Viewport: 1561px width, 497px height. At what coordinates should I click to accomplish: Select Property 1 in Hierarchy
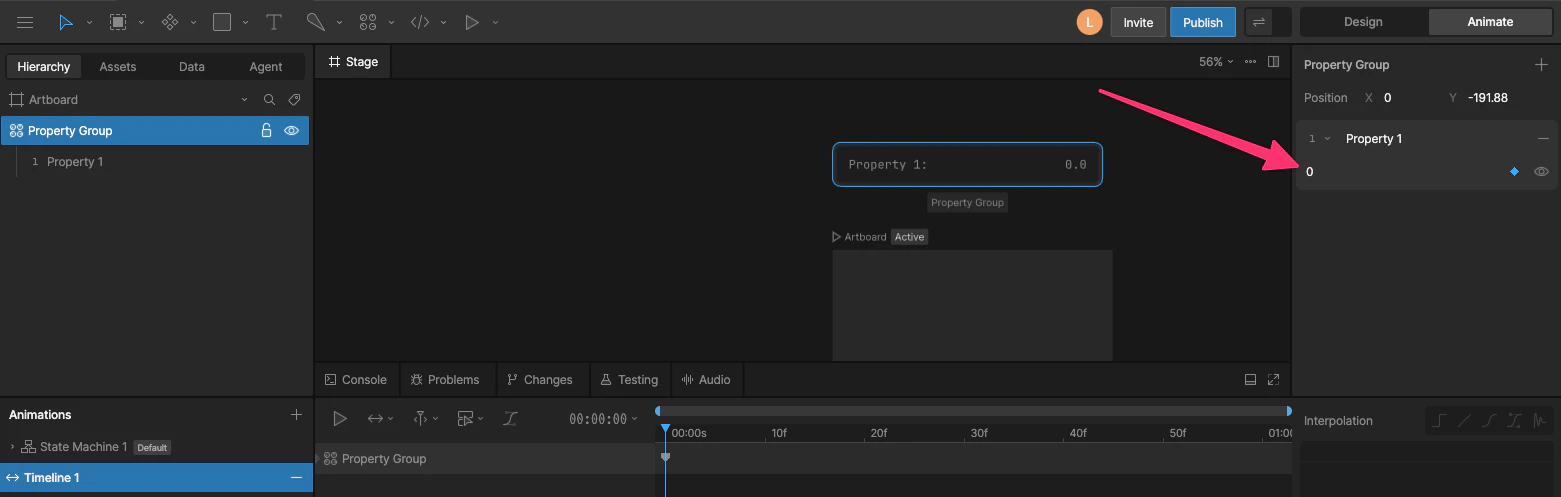pos(75,162)
